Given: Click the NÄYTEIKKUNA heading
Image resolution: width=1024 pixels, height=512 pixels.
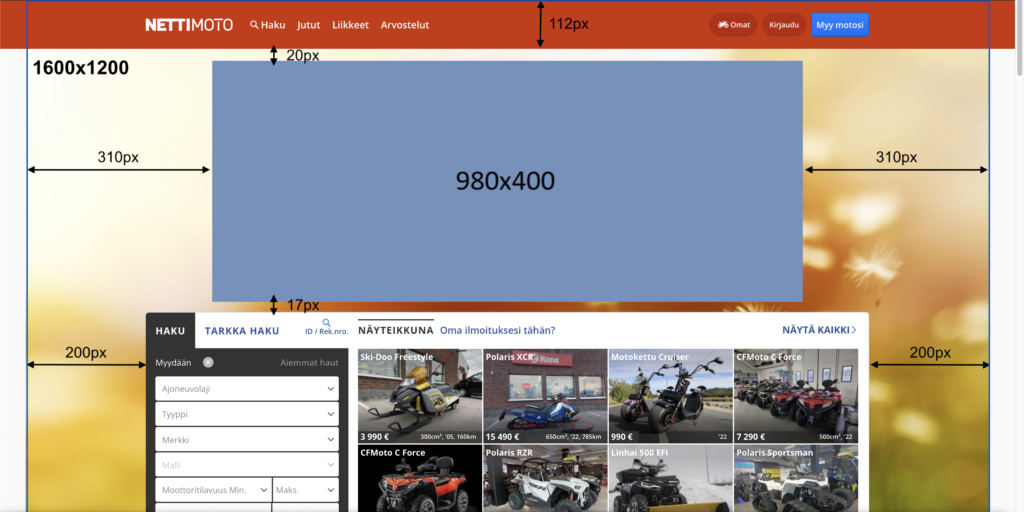Looking at the screenshot, I should click(x=396, y=330).
